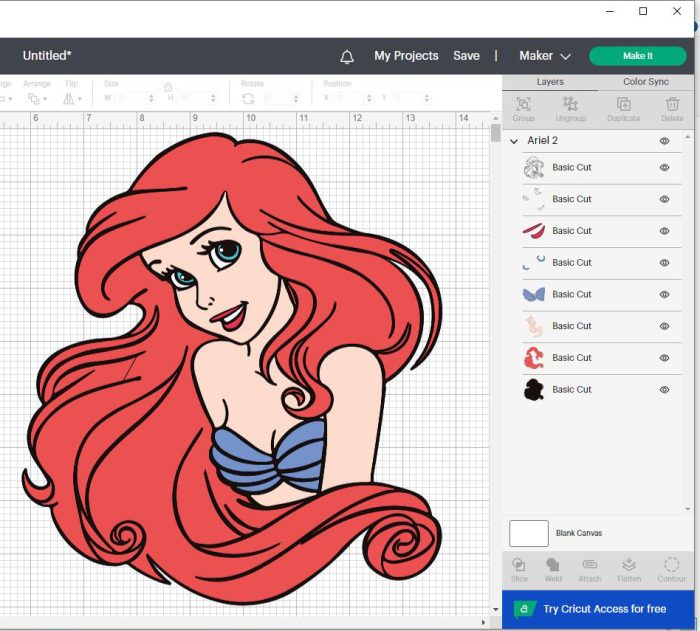
Task: Click the Ariel image on the canvas
Action: pos(232,366)
